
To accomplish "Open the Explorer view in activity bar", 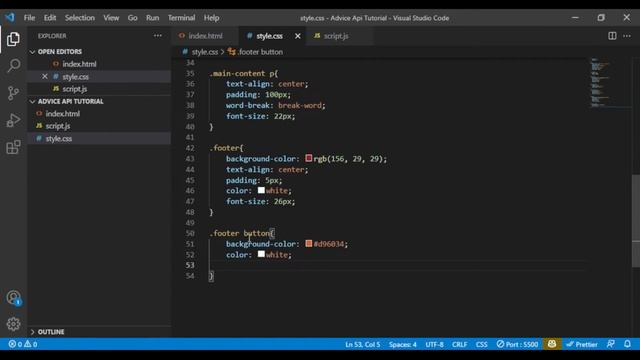I will (13, 39).
